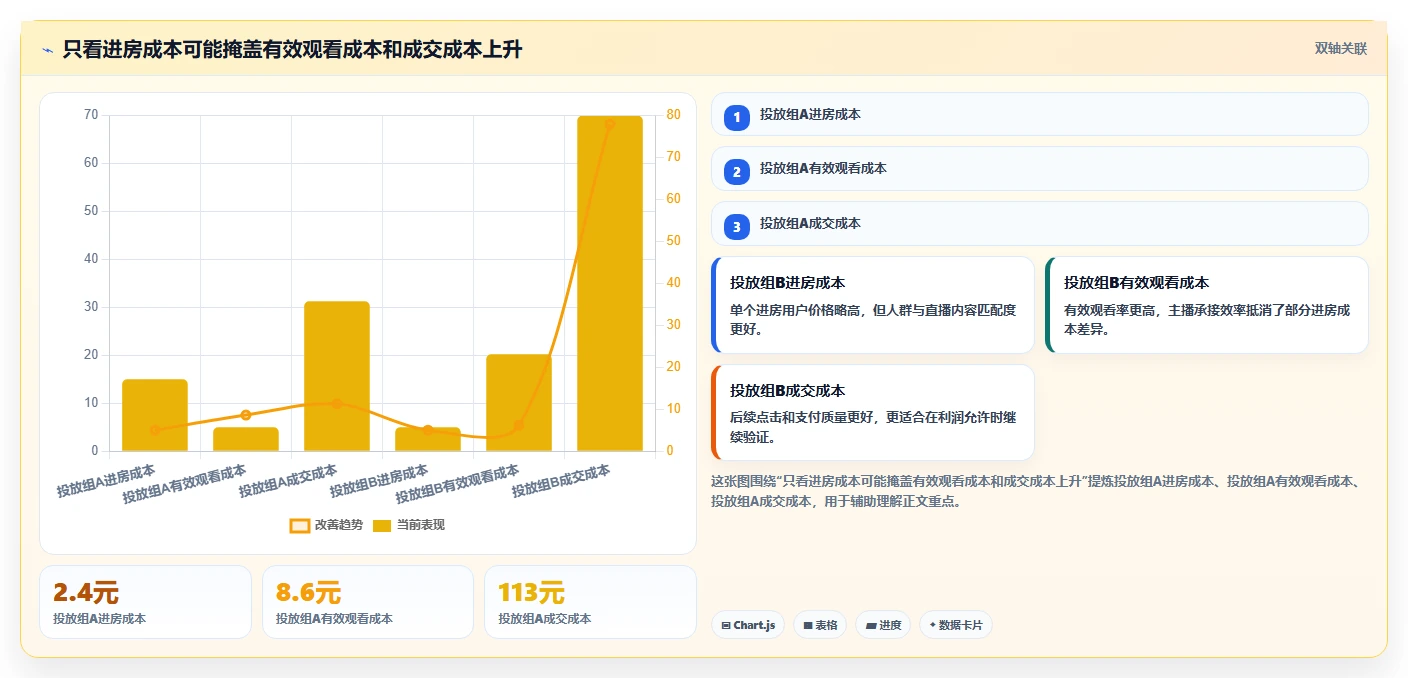Click the numbered badge 3 icon

click(737, 227)
